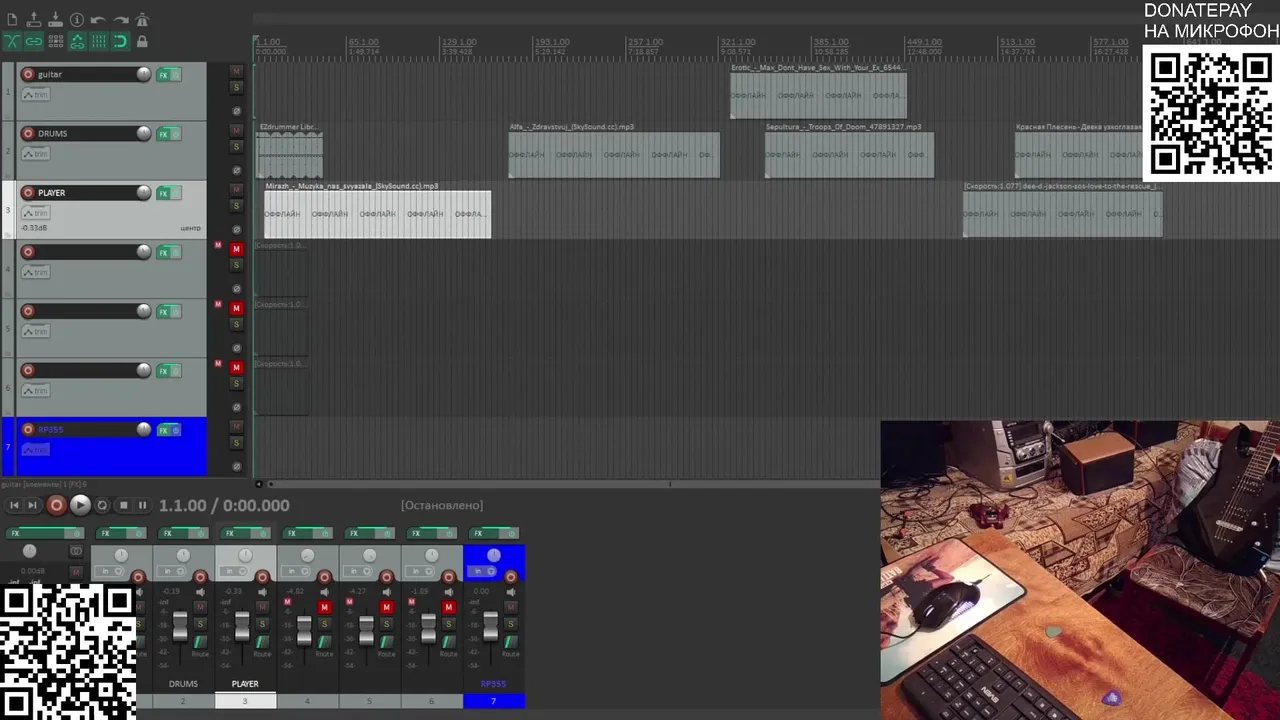Unmute mixer strip 5 red M button
Image resolution: width=1280 pixels, height=720 pixels.
[386, 607]
